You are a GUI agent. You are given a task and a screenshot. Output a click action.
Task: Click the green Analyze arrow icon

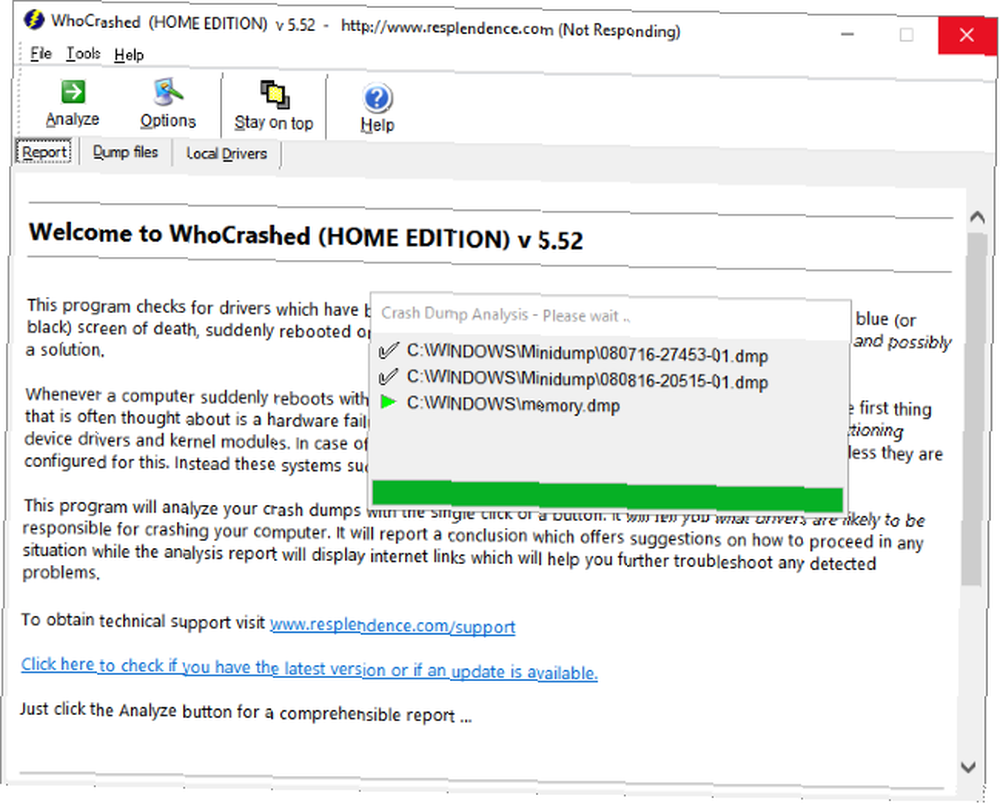tap(73, 91)
